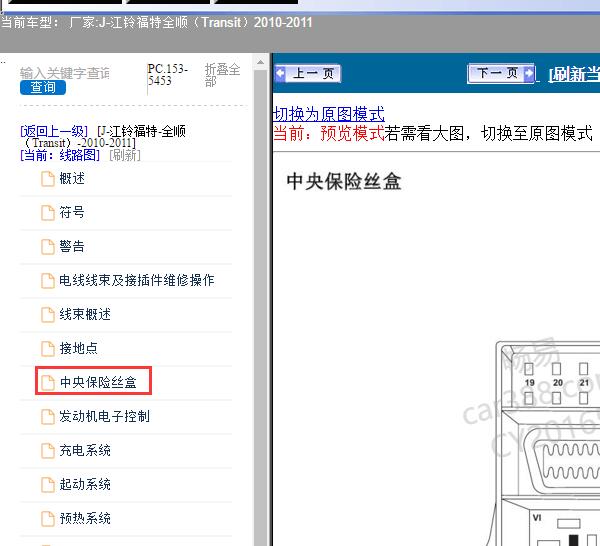Click the 预热系统 page icon

point(48,519)
